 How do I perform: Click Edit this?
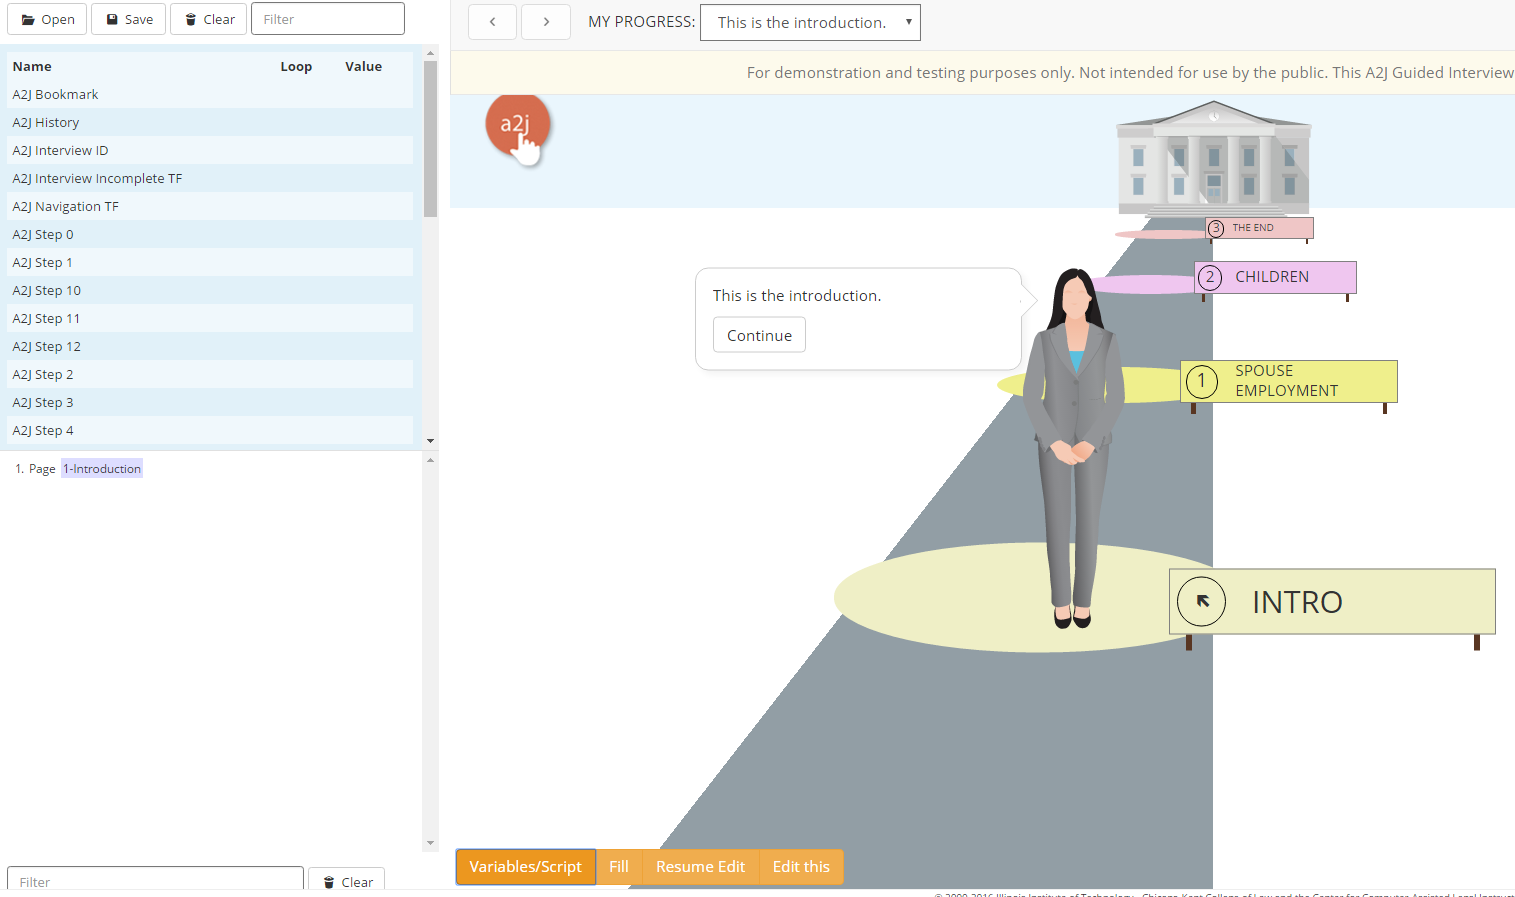[801, 867]
